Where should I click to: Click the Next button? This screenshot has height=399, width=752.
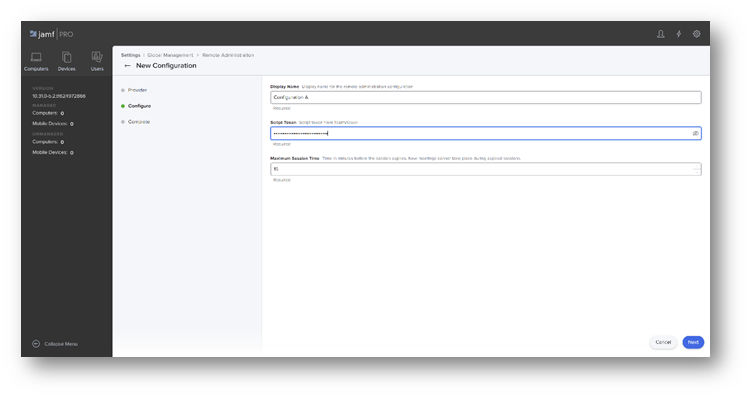coord(693,342)
